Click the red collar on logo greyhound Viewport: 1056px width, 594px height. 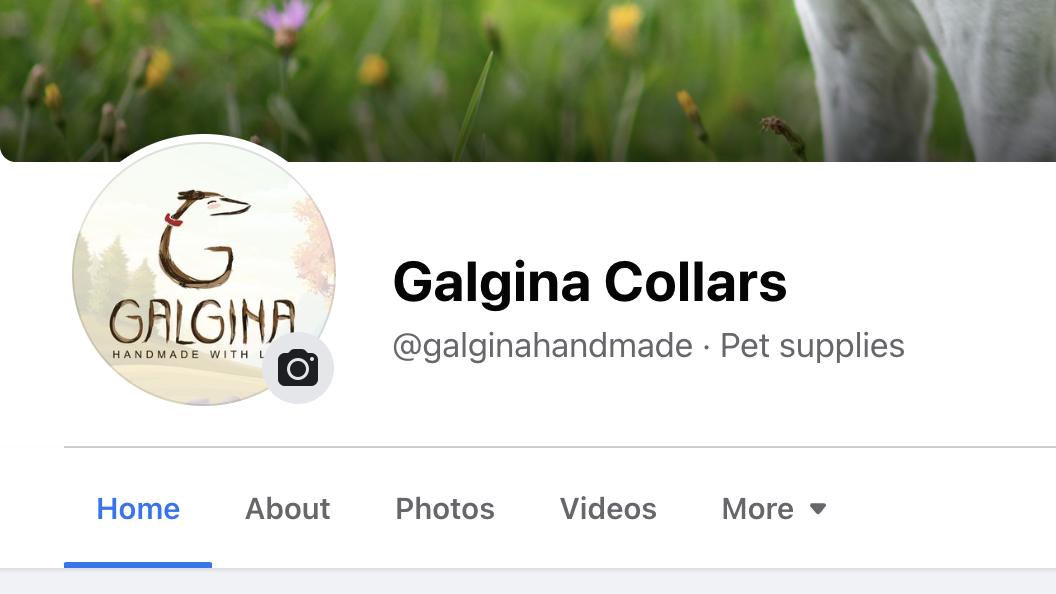click(x=174, y=220)
